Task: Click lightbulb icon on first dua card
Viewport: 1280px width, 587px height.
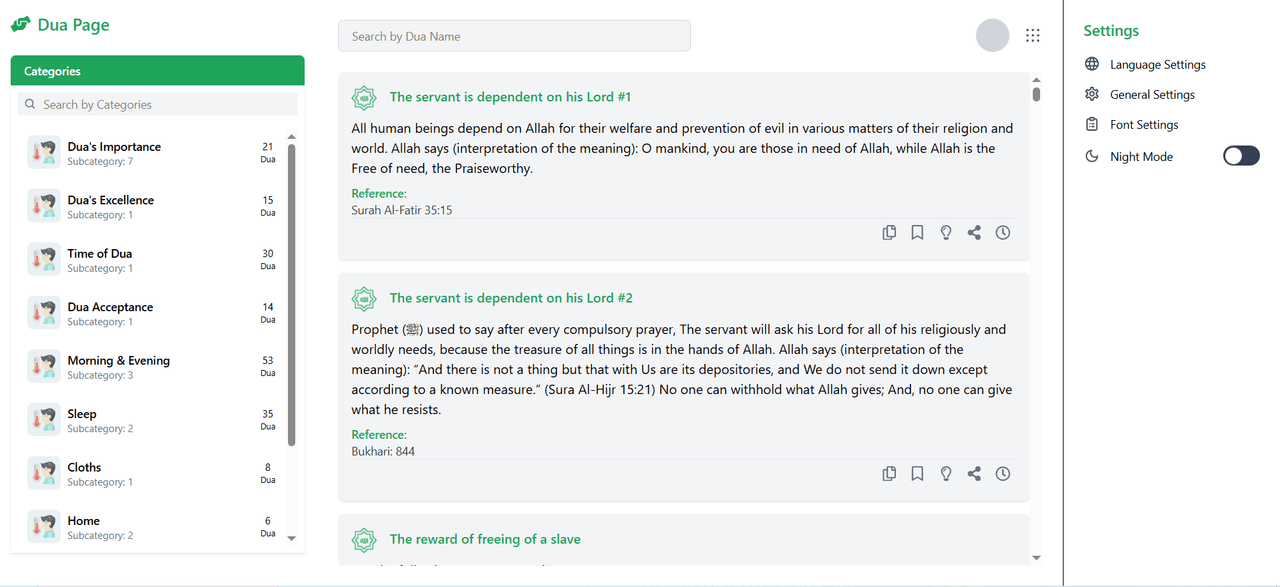Action: tap(946, 233)
